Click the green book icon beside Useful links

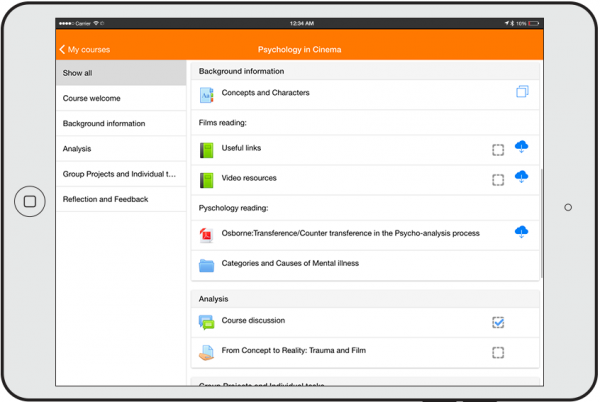pyautogui.click(x=207, y=150)
